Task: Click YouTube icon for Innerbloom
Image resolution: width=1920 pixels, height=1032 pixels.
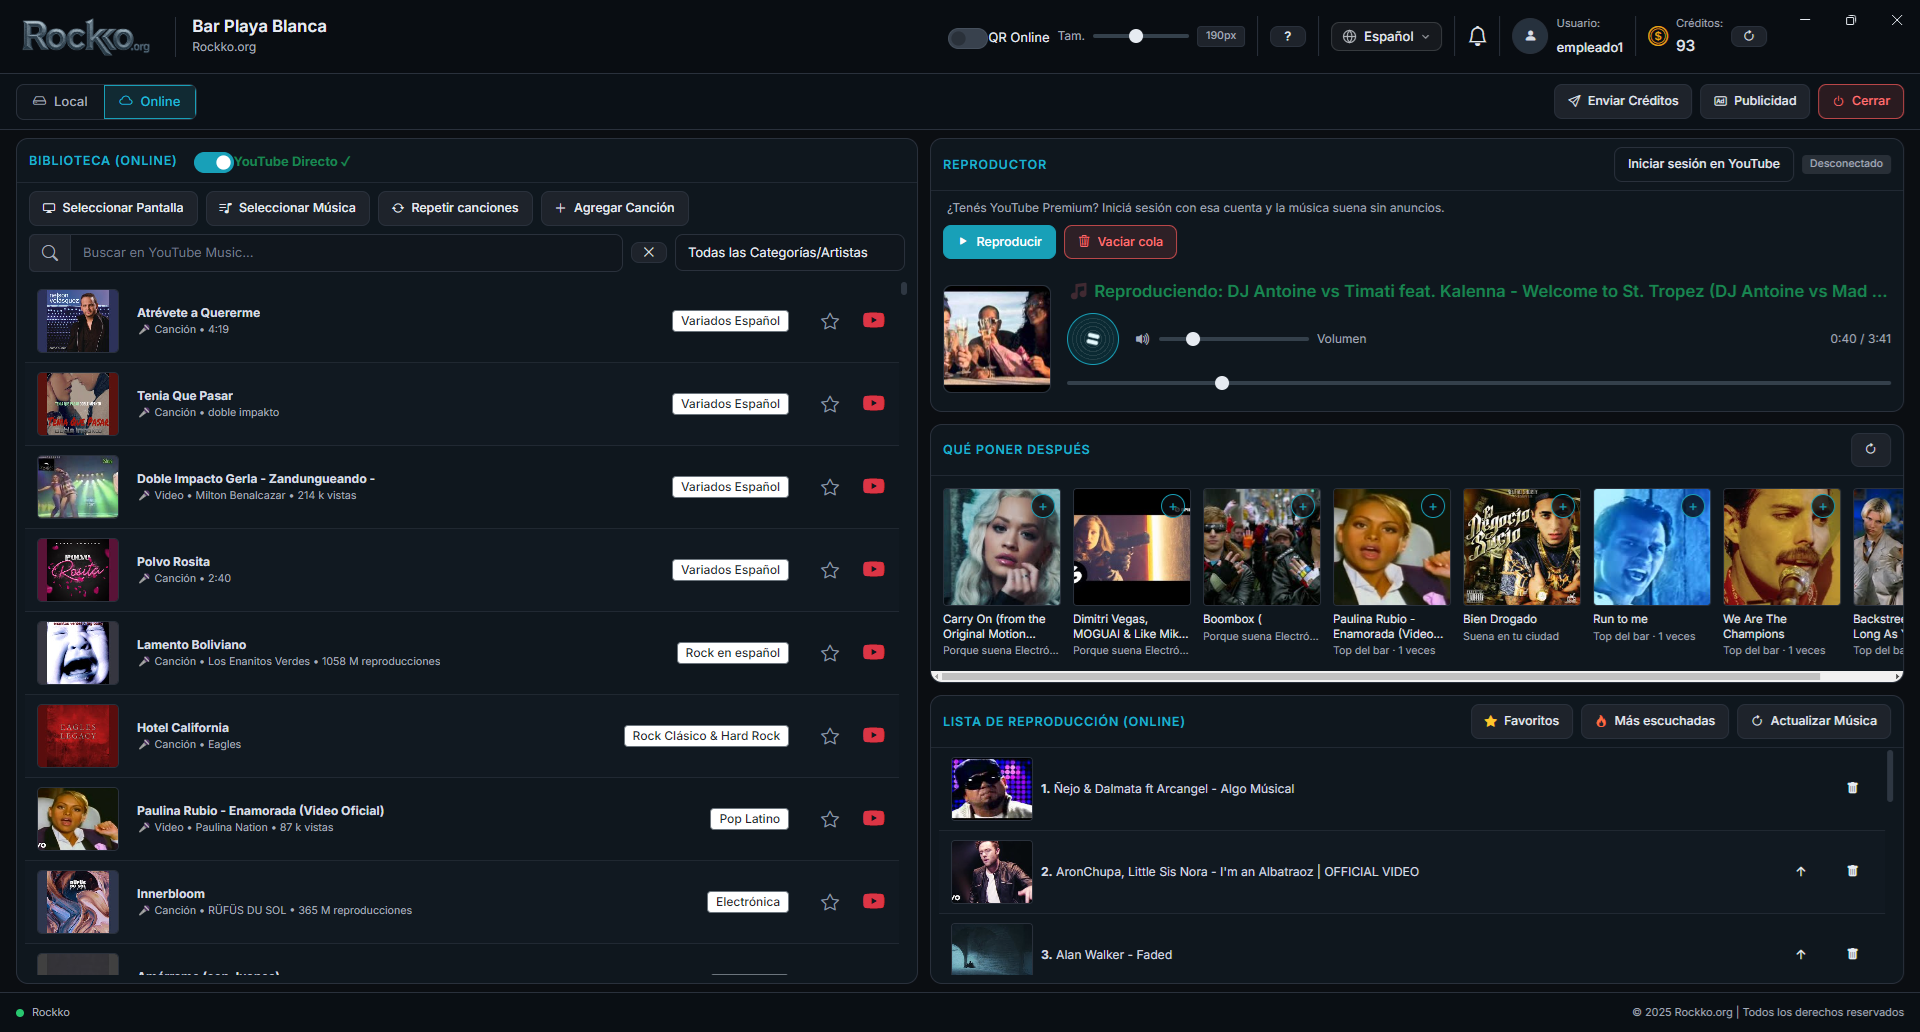Action: point(874,901)
